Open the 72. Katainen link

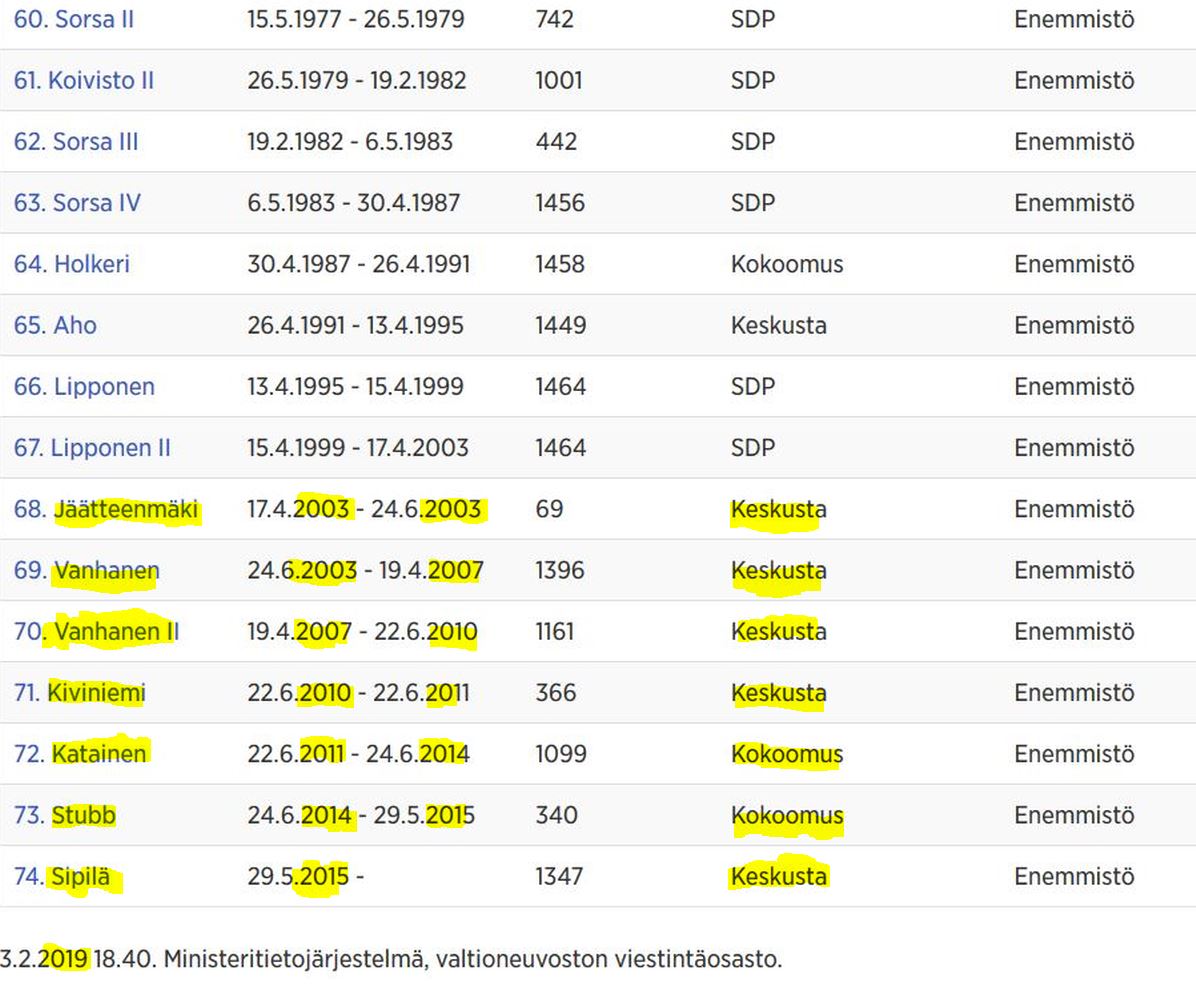(81, 754)
